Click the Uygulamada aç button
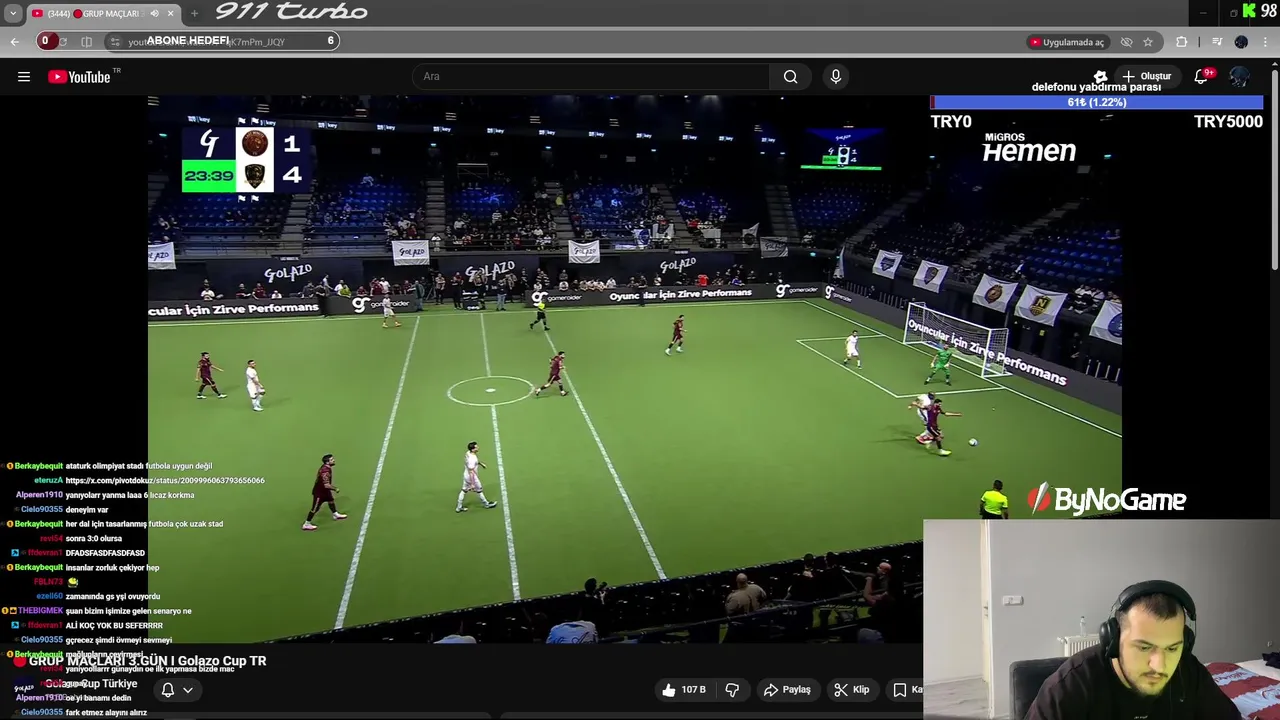1280x720 pixels. click(1067, 42)
